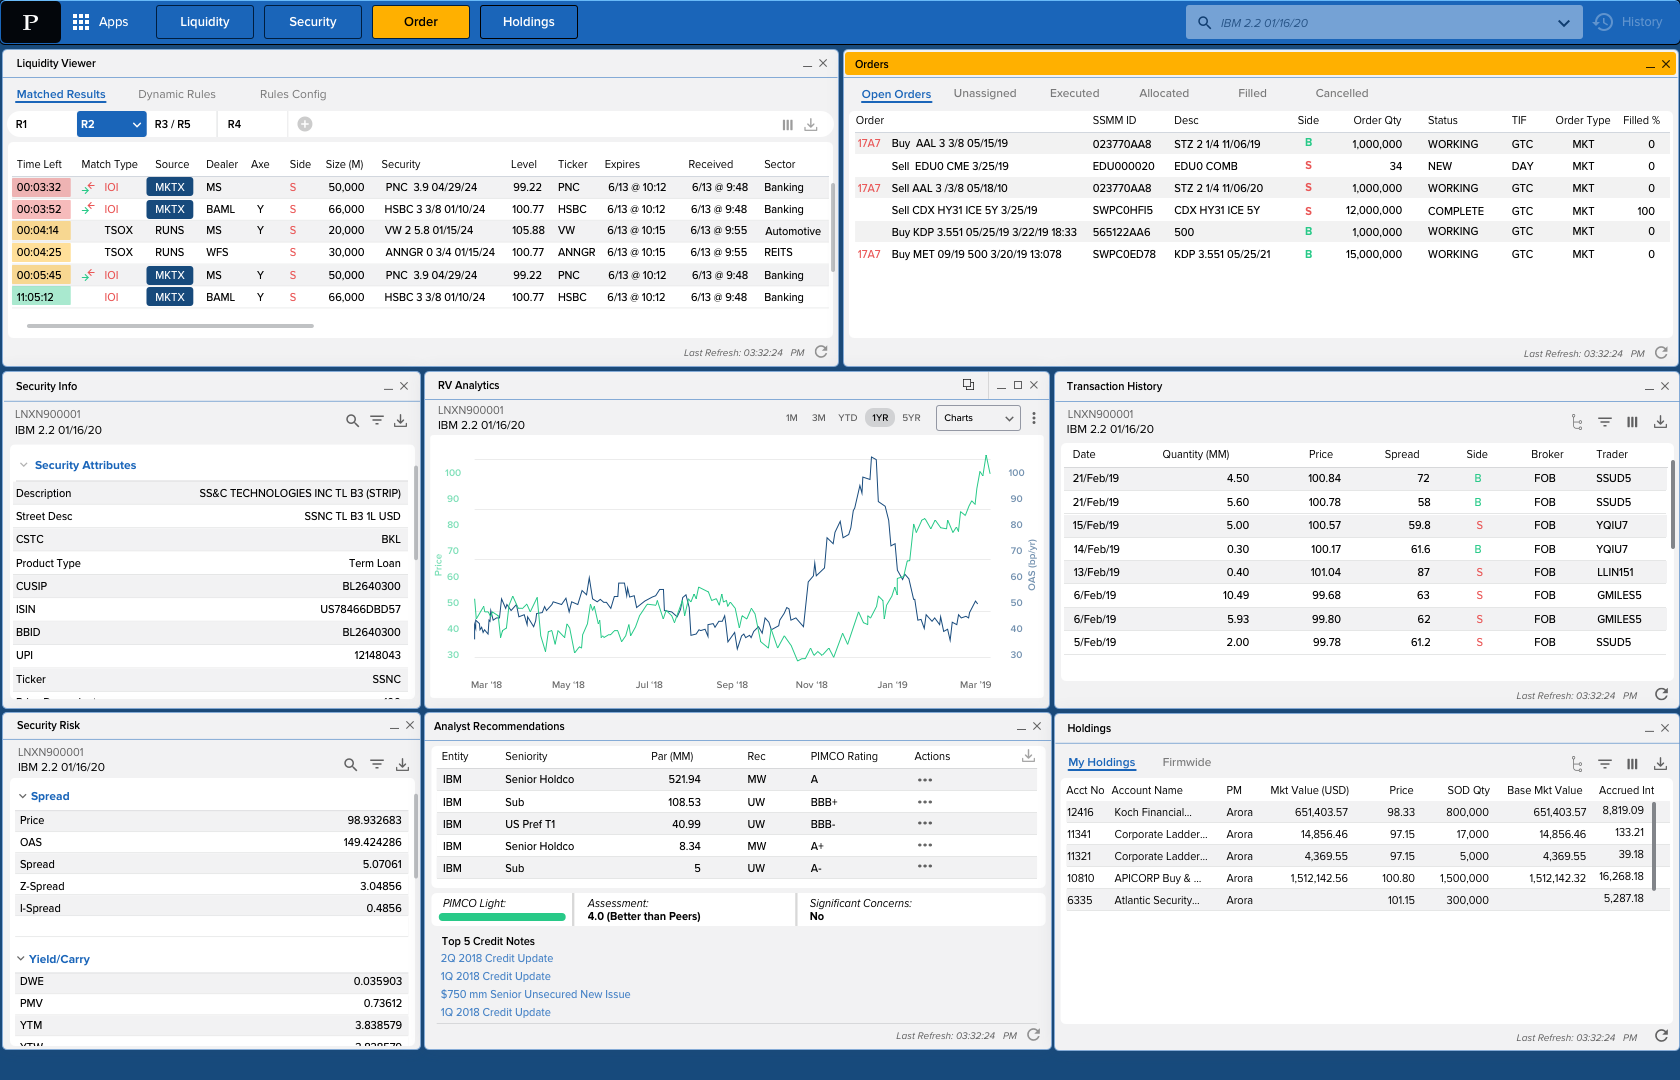Pop out the RV Analytics panel
This screenshot has width=1680, height=1080.
point(968,385)
